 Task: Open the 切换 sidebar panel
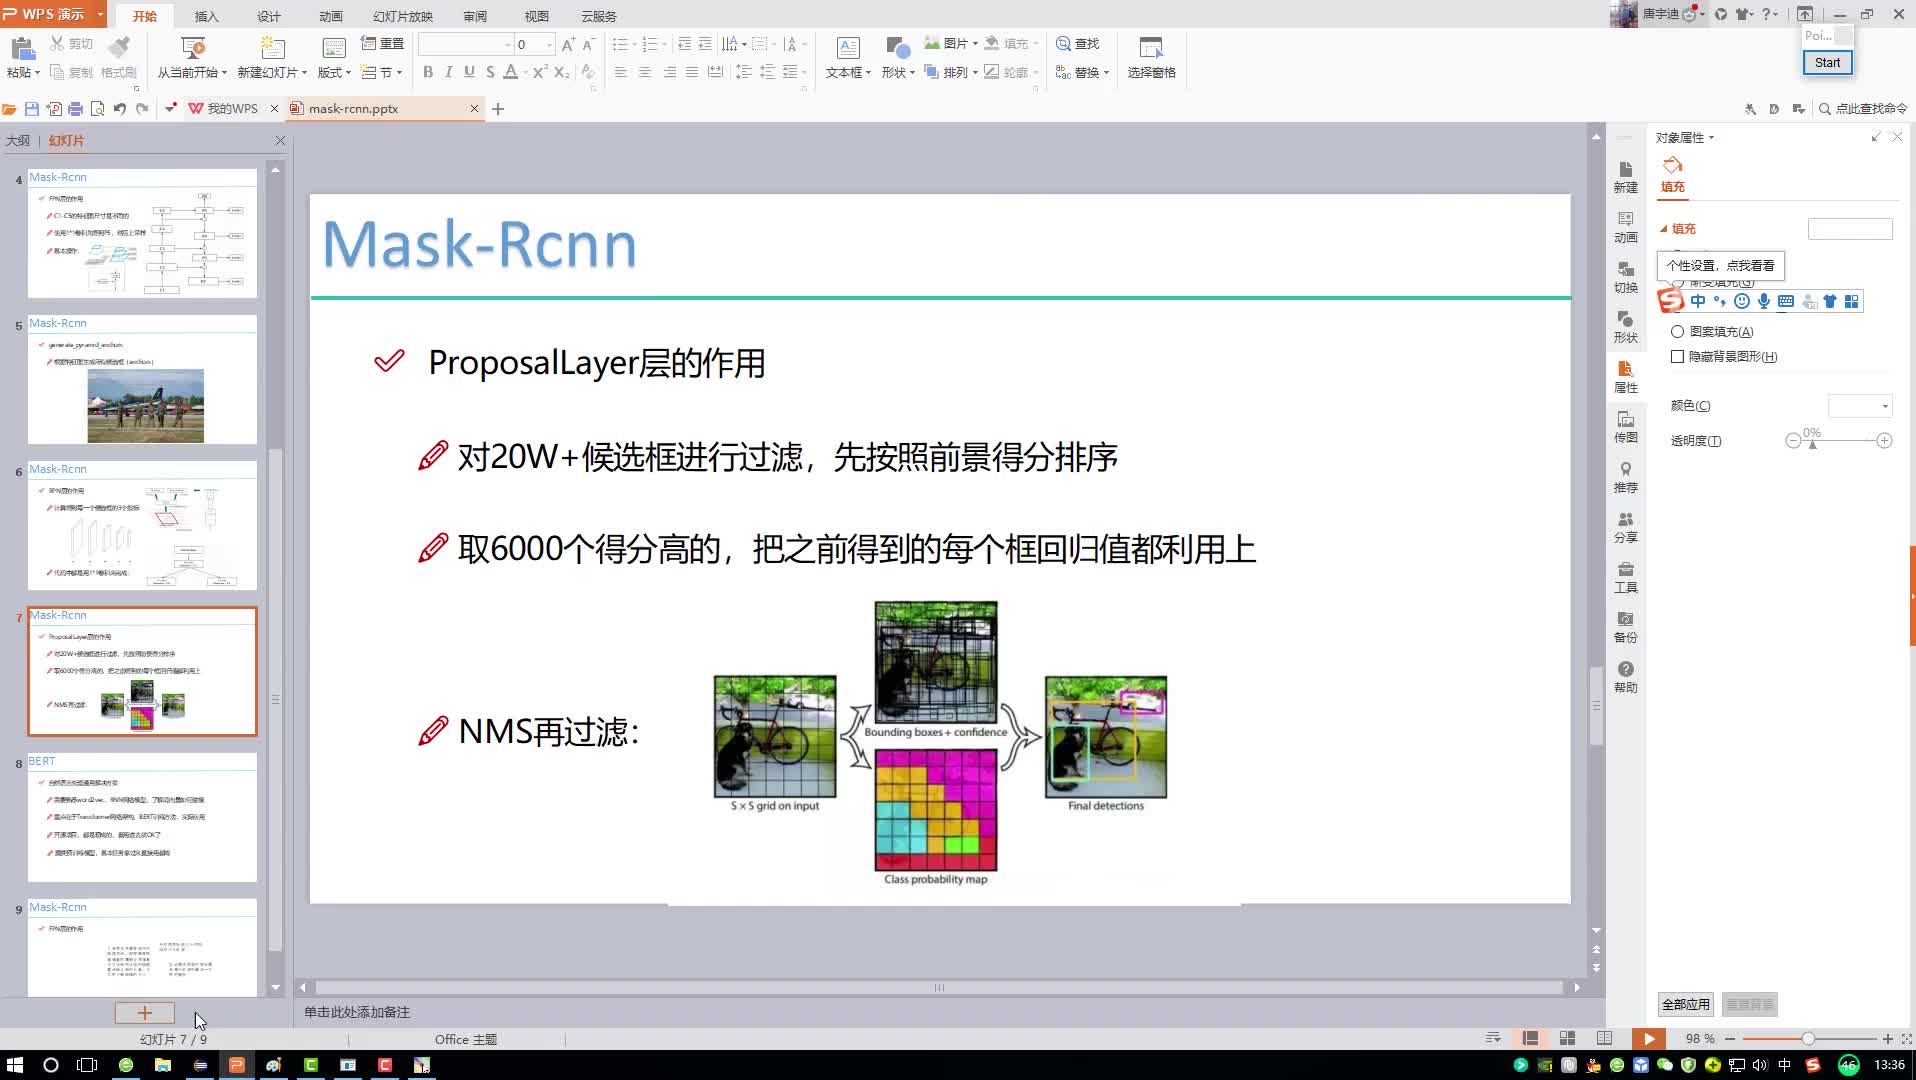[x=1626, y=277]
